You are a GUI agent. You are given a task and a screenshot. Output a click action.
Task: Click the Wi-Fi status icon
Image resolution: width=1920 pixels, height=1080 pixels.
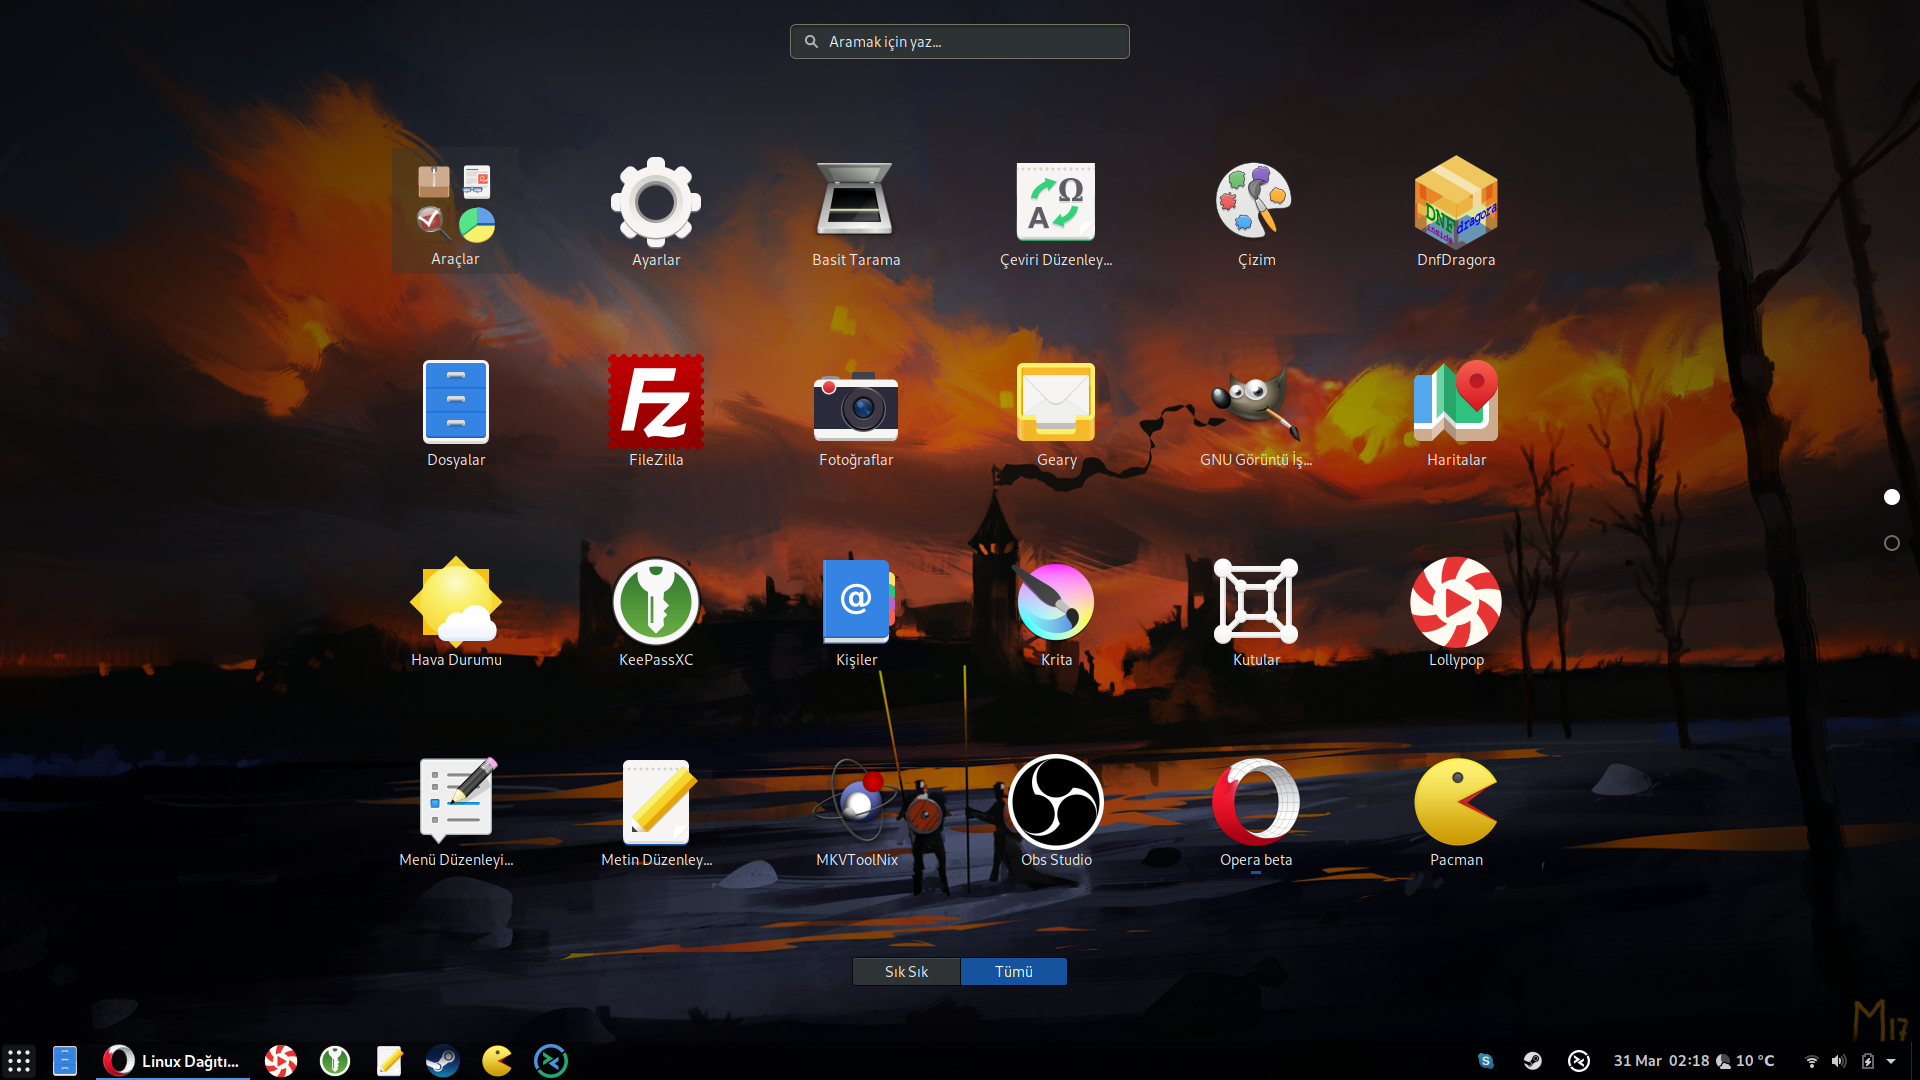click(1811, 1061)
